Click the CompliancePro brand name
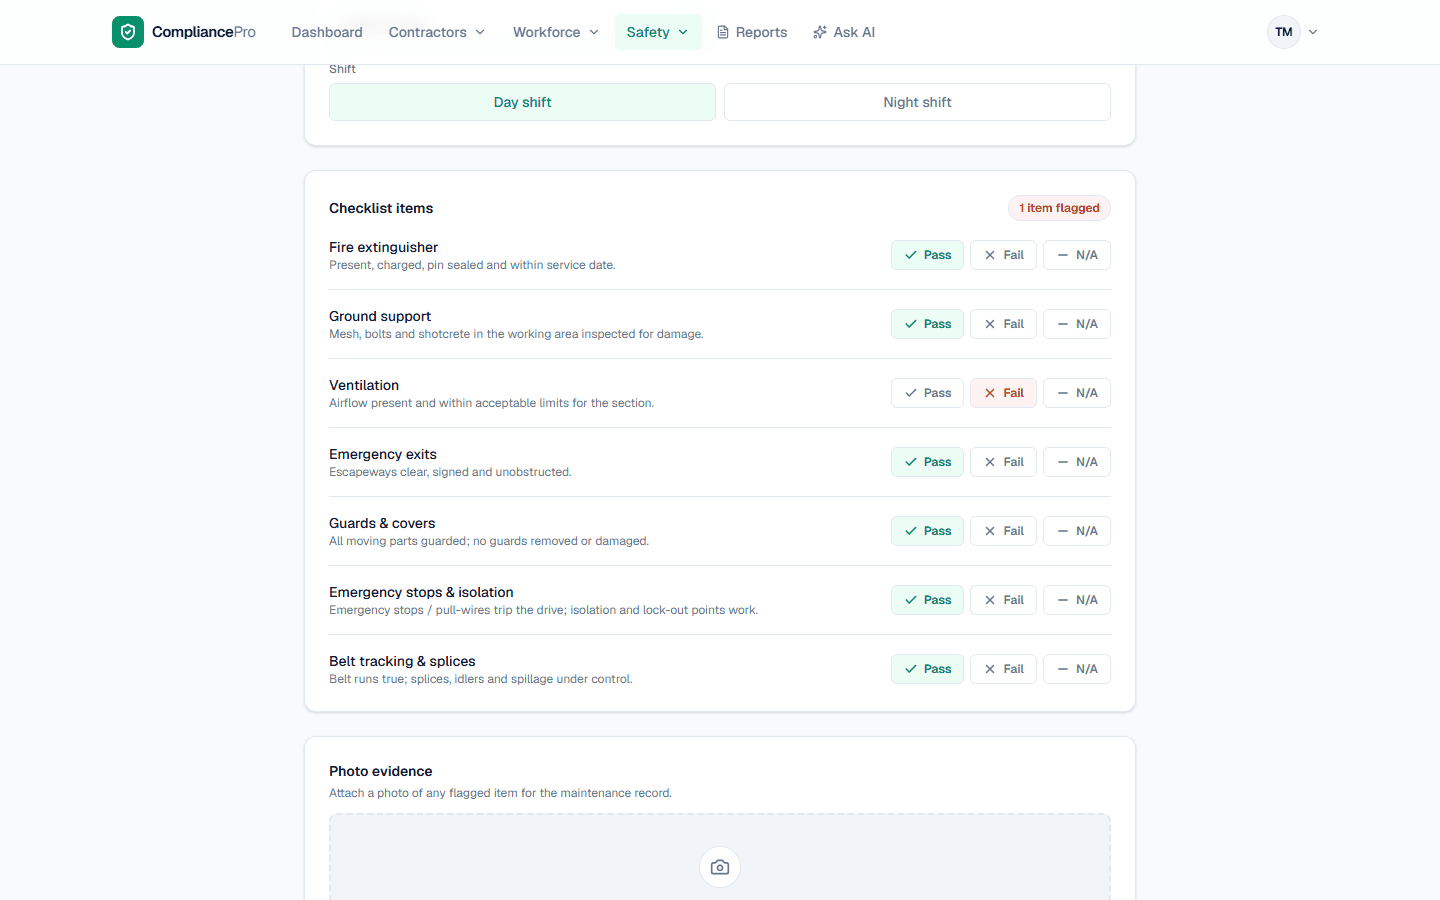The width and height of the screenshot is (1440, 900). point(204,32)
